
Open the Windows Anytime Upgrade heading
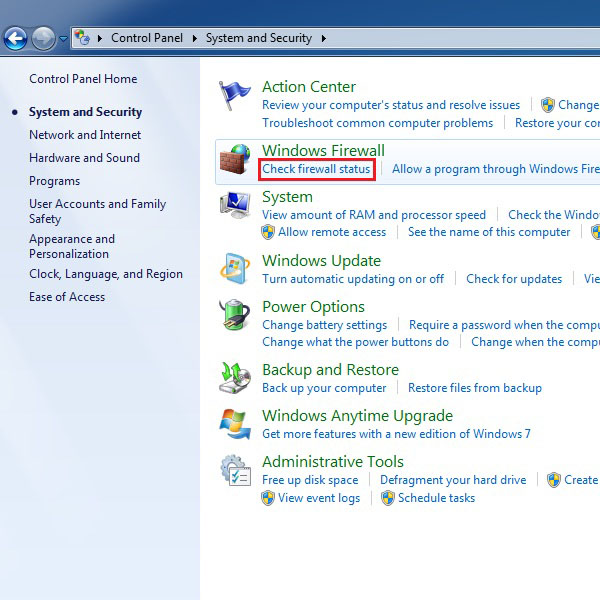[357, 416]
